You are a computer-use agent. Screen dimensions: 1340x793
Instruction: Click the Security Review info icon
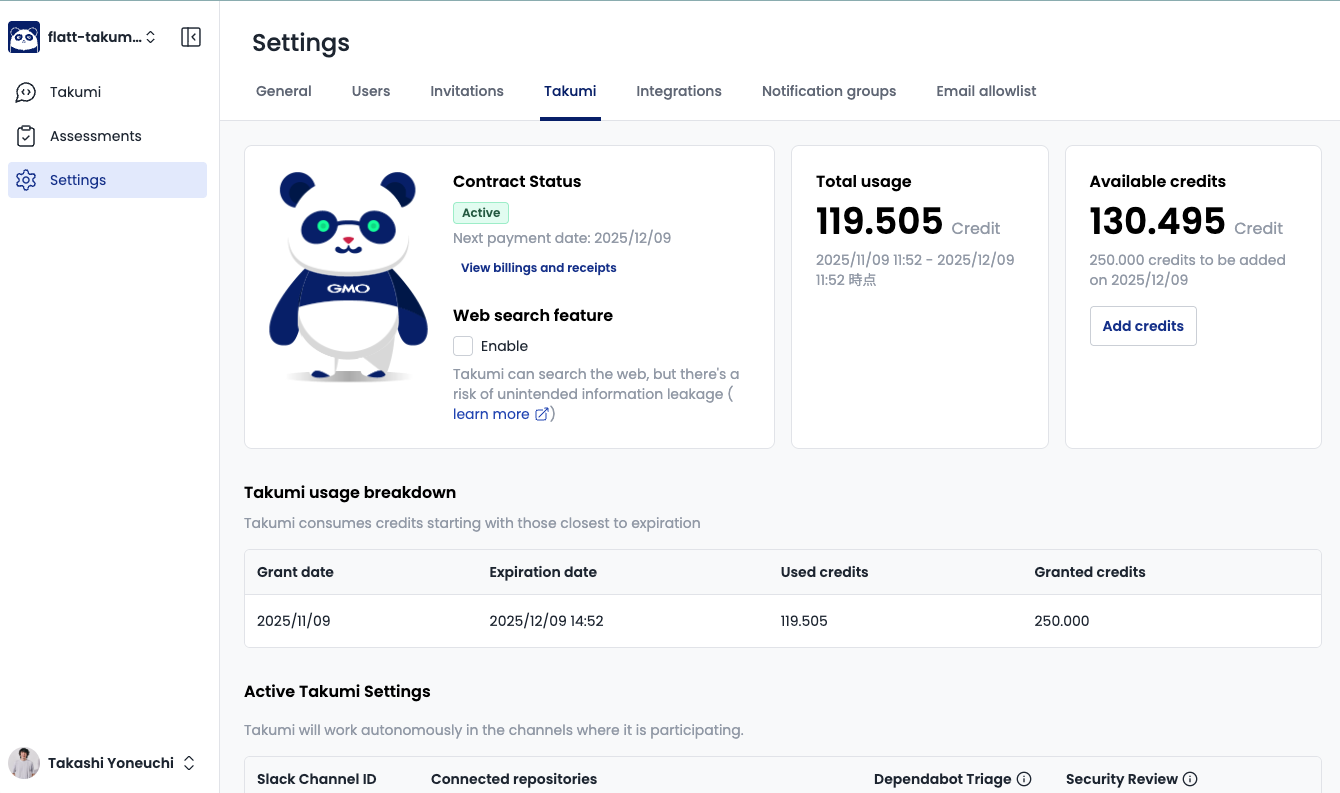pos(1190,779)
